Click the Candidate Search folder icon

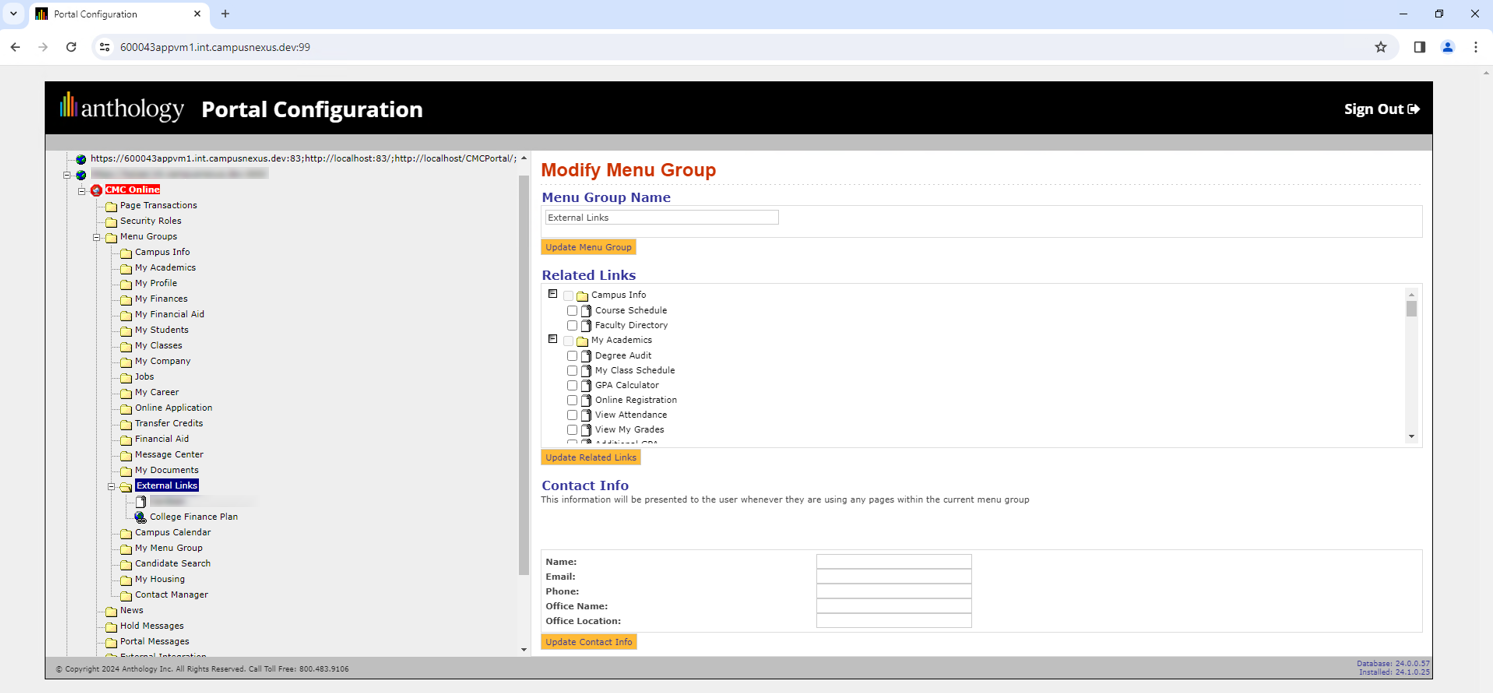coord(126,564)
